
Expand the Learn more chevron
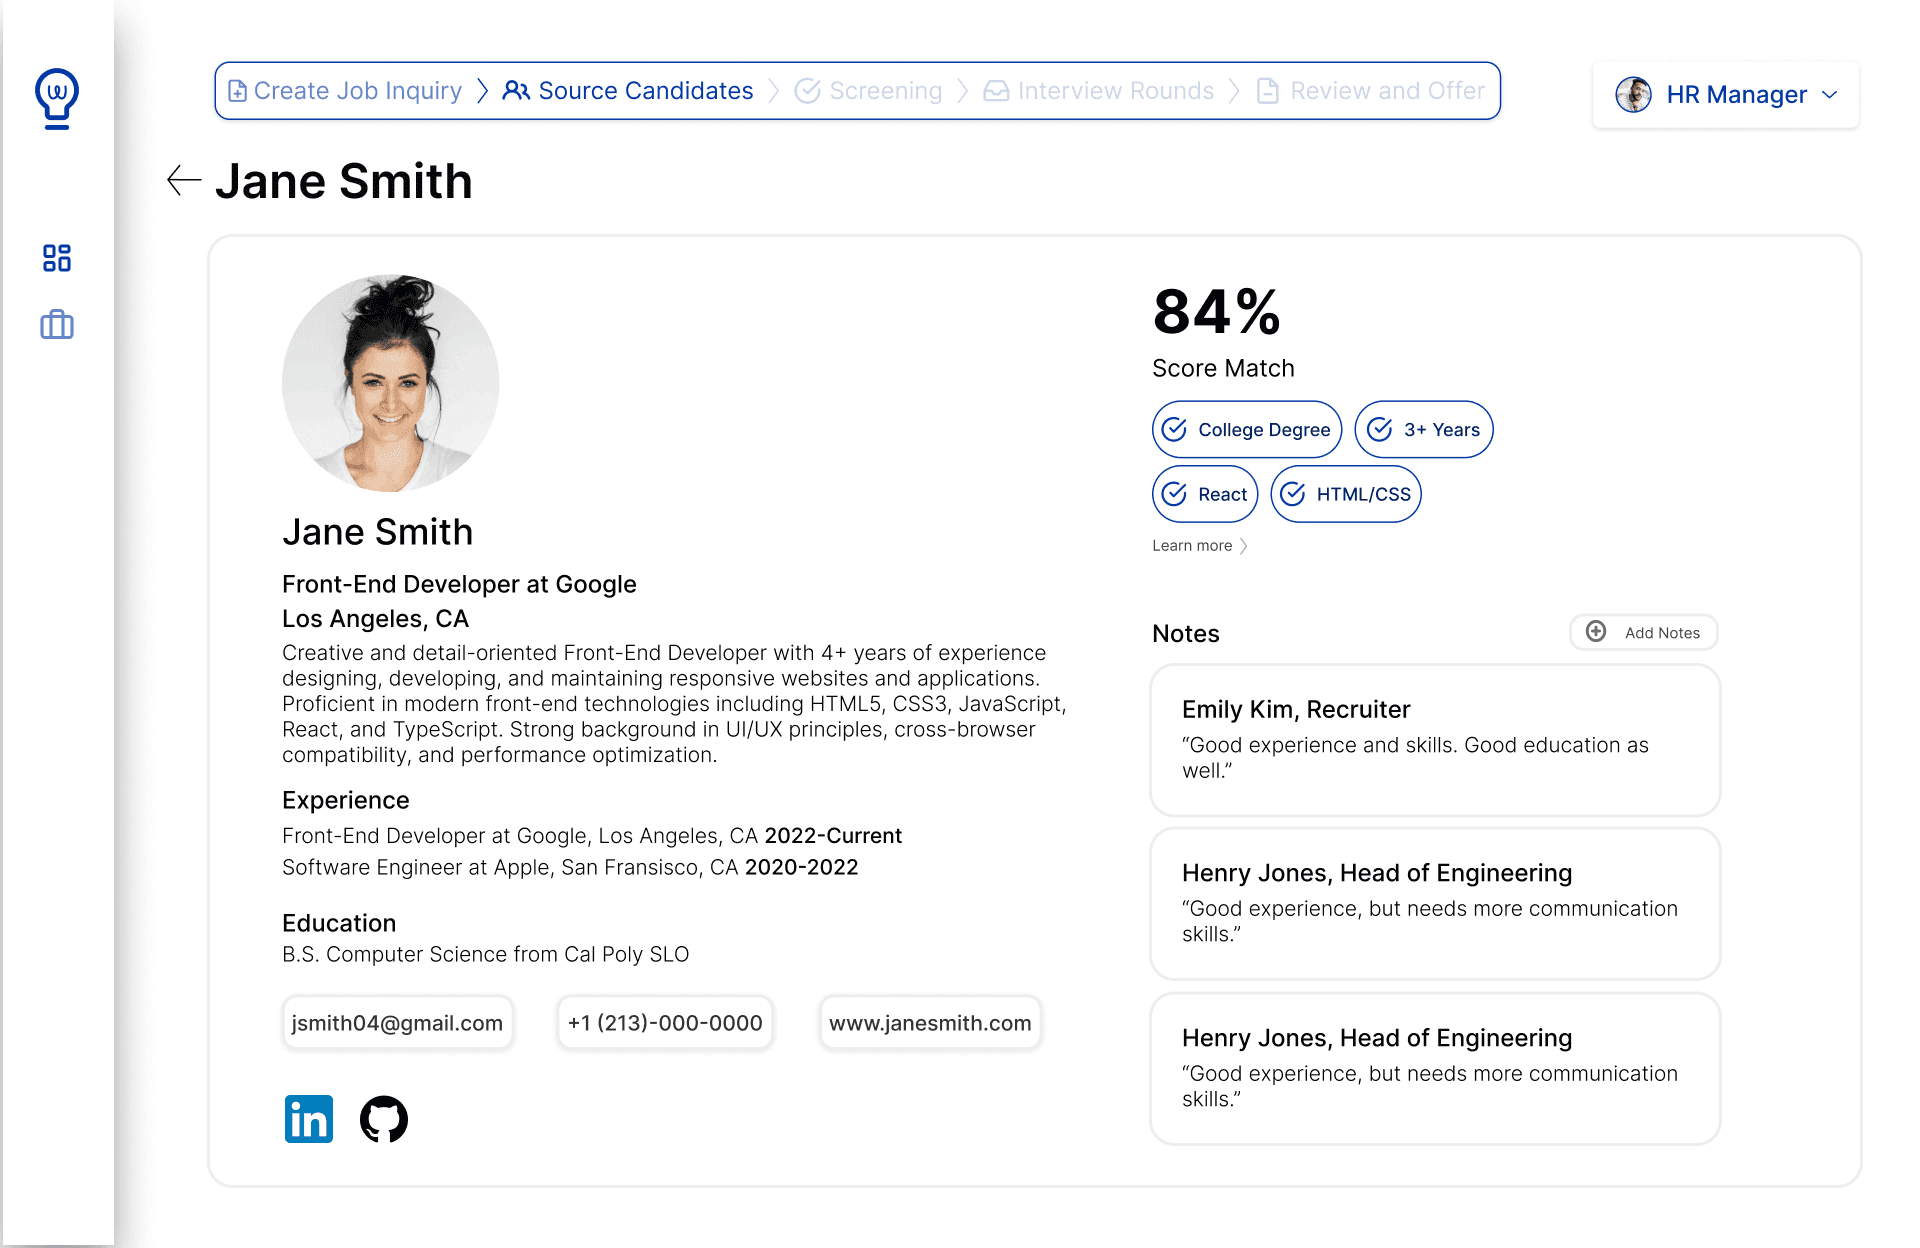(x=1244, y=545)
